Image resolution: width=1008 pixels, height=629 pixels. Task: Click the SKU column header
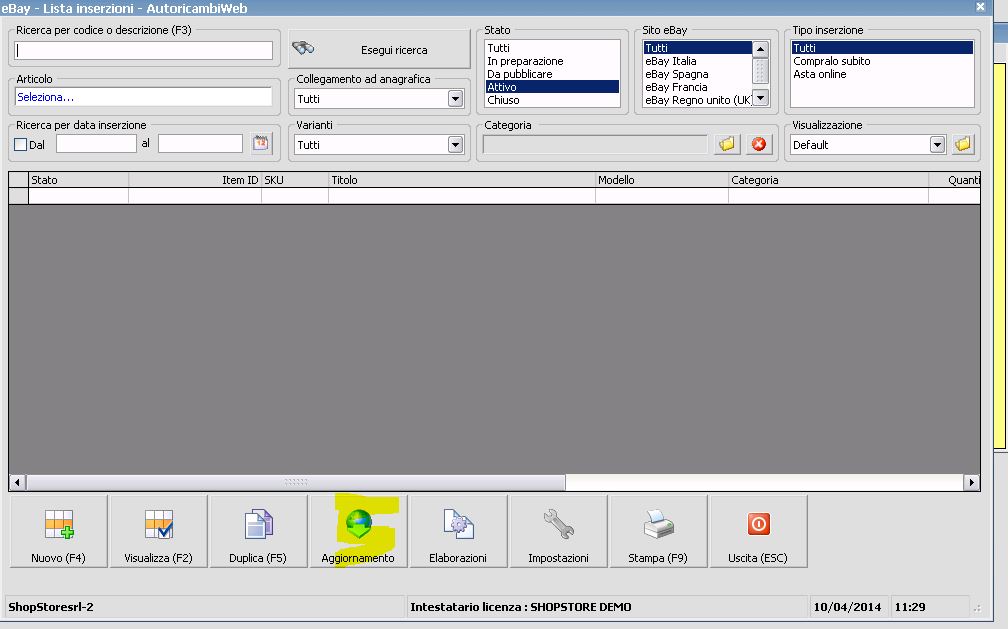point(295,180)
